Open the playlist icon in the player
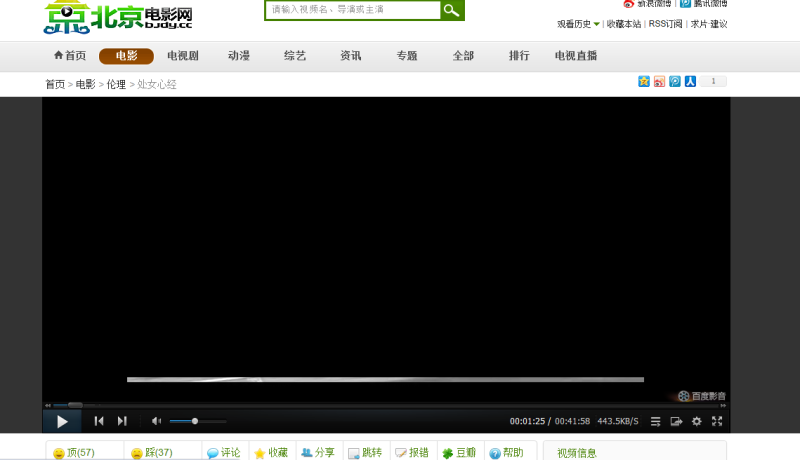 pos(656,421)
